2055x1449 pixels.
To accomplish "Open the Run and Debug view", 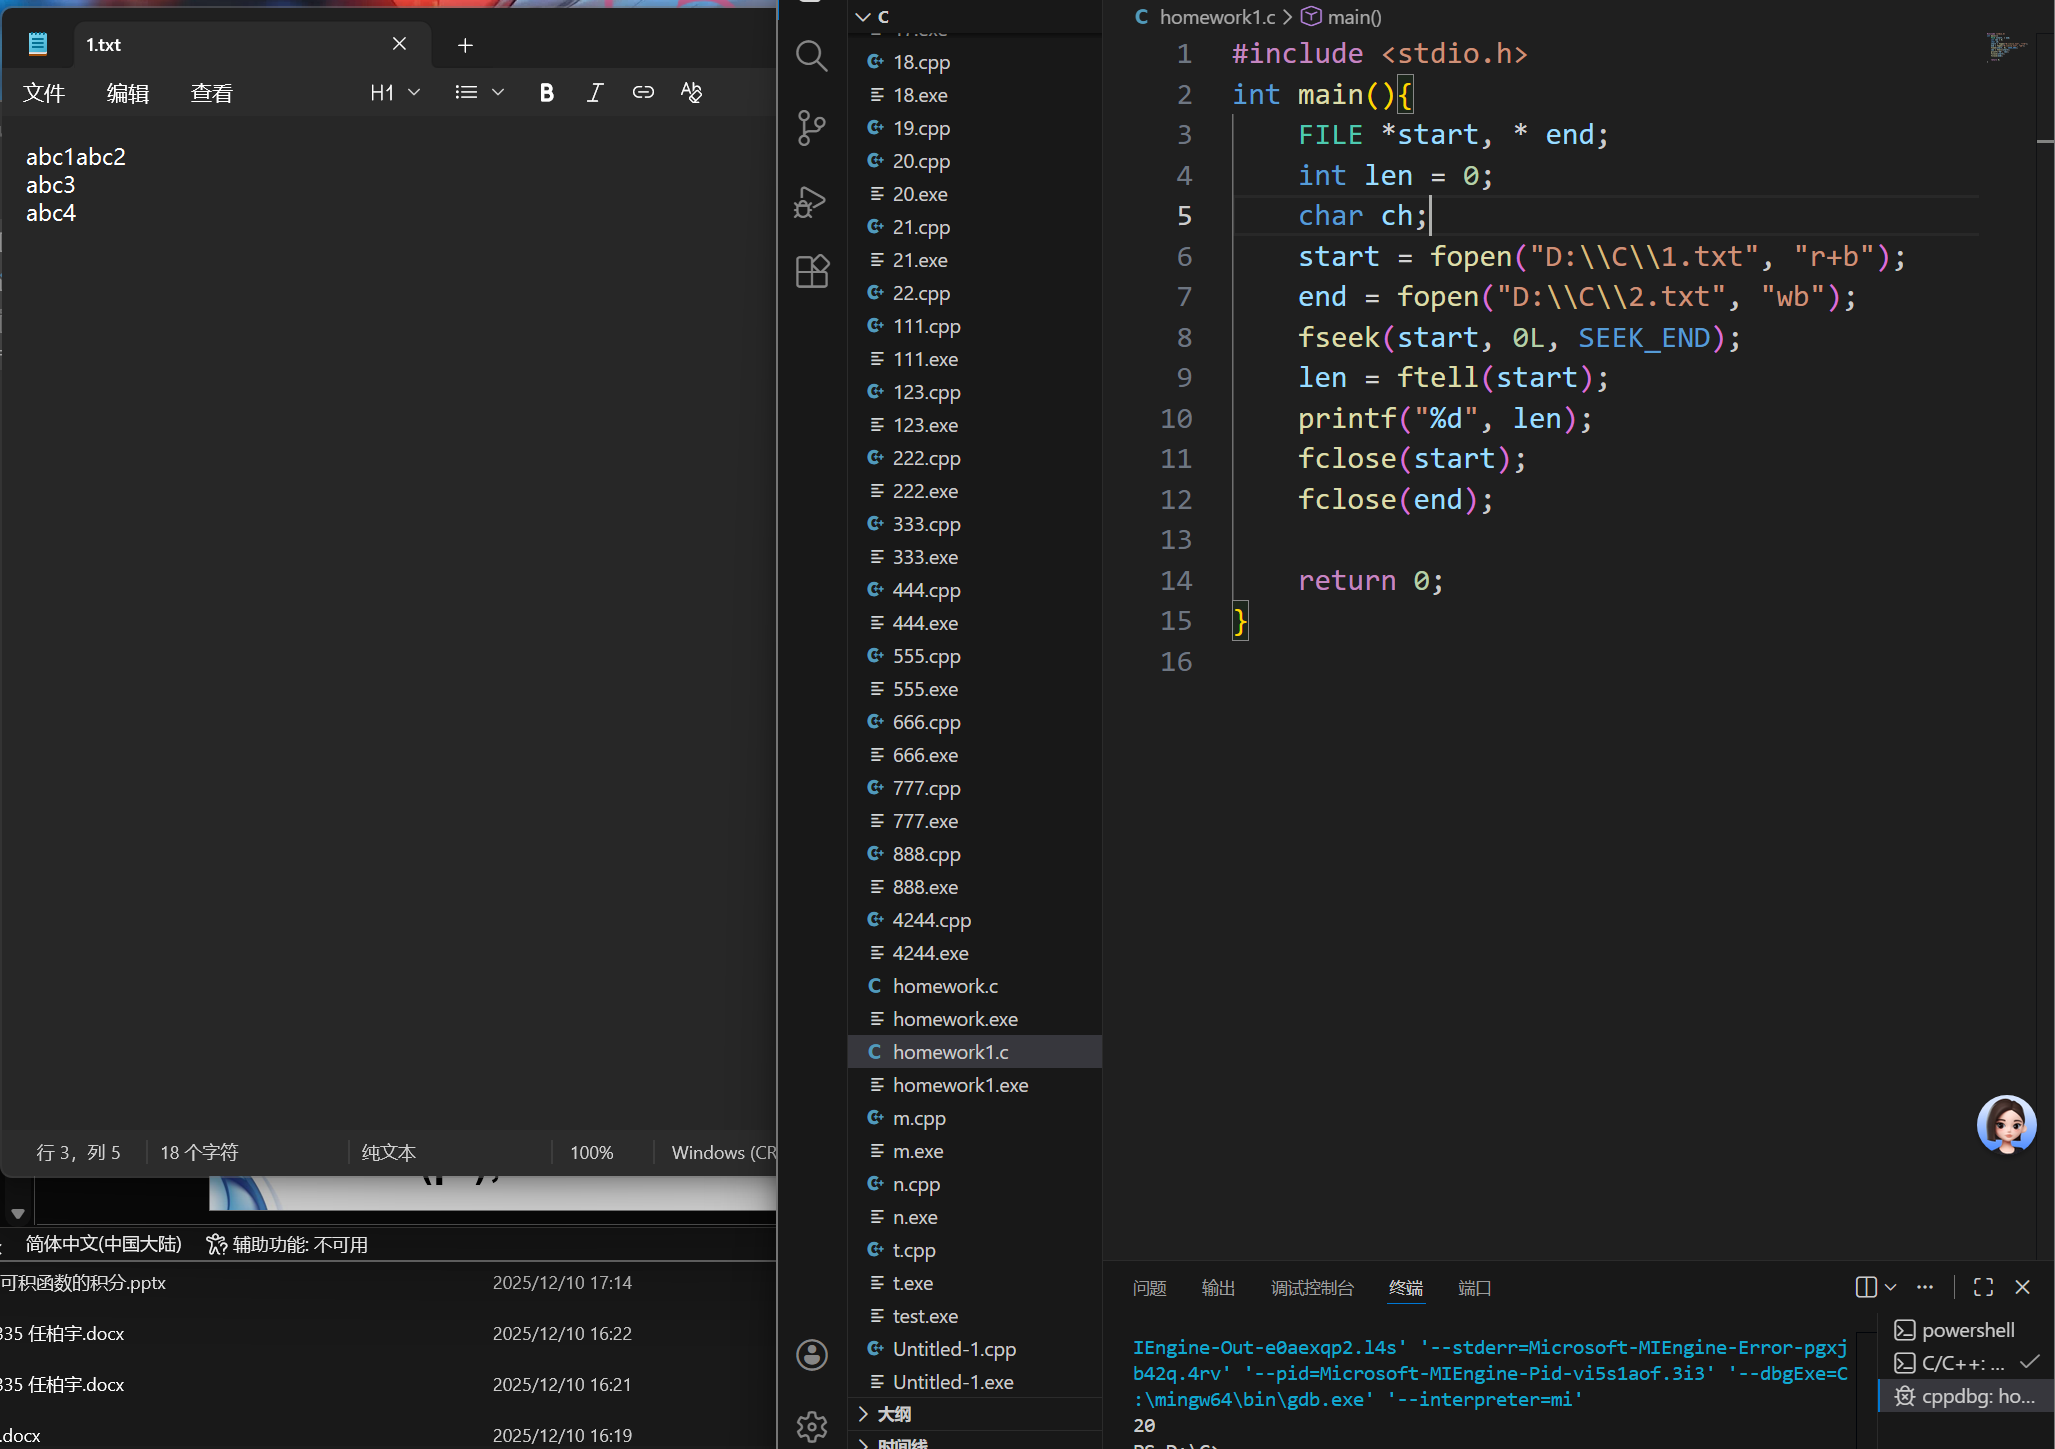I will [x=811, y=201].
